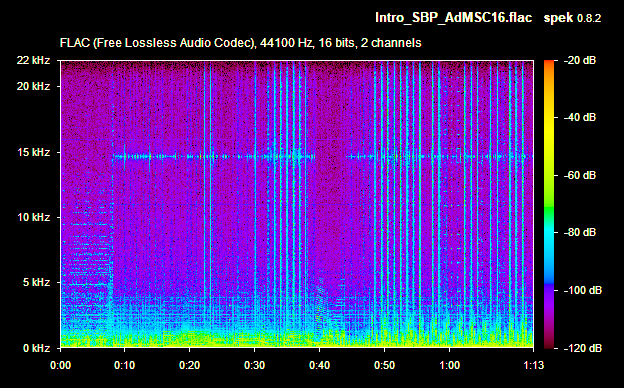Click the 0 kHz frequency axis label
This screenshot has width=624, height=388.
click(x=36, y=348)
